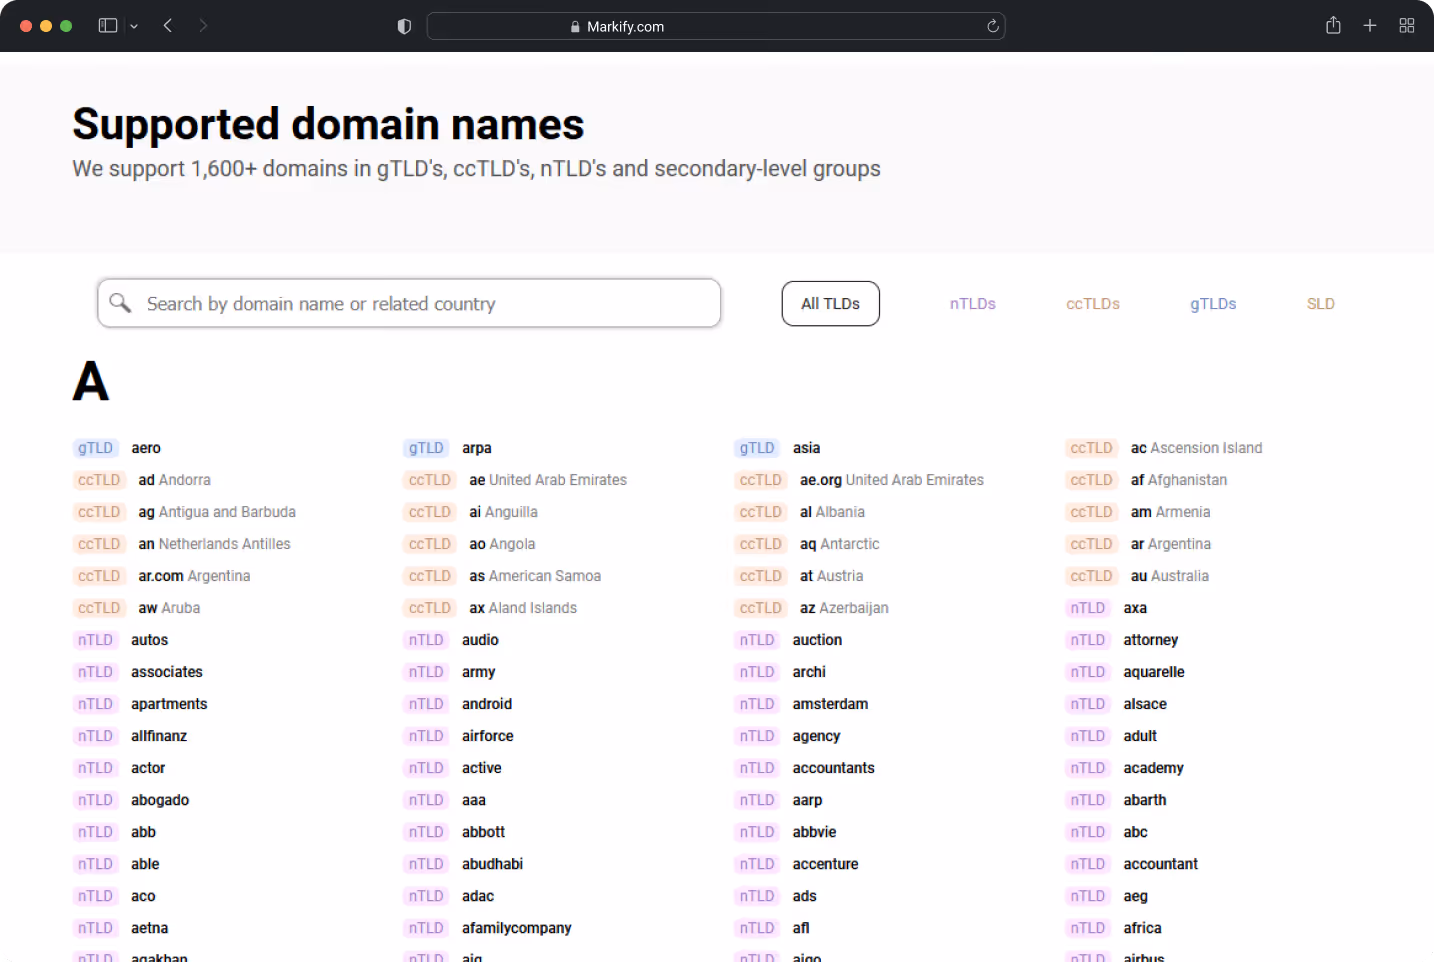Click the afamilycompany domain name
The height and width of the screenshot is (962, 1434).
pyautogui.click(x=517, y=928)
